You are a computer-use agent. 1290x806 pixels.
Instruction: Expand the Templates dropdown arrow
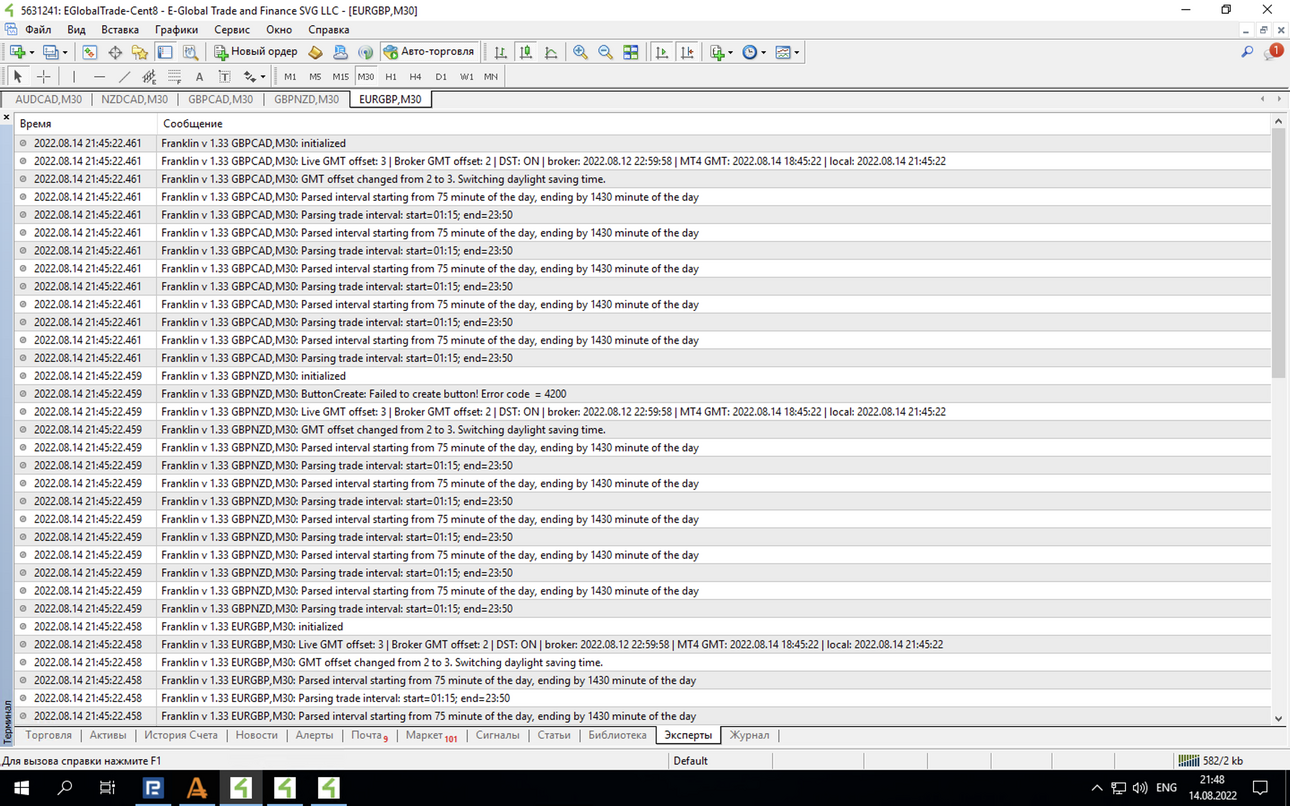pos(797,52)
